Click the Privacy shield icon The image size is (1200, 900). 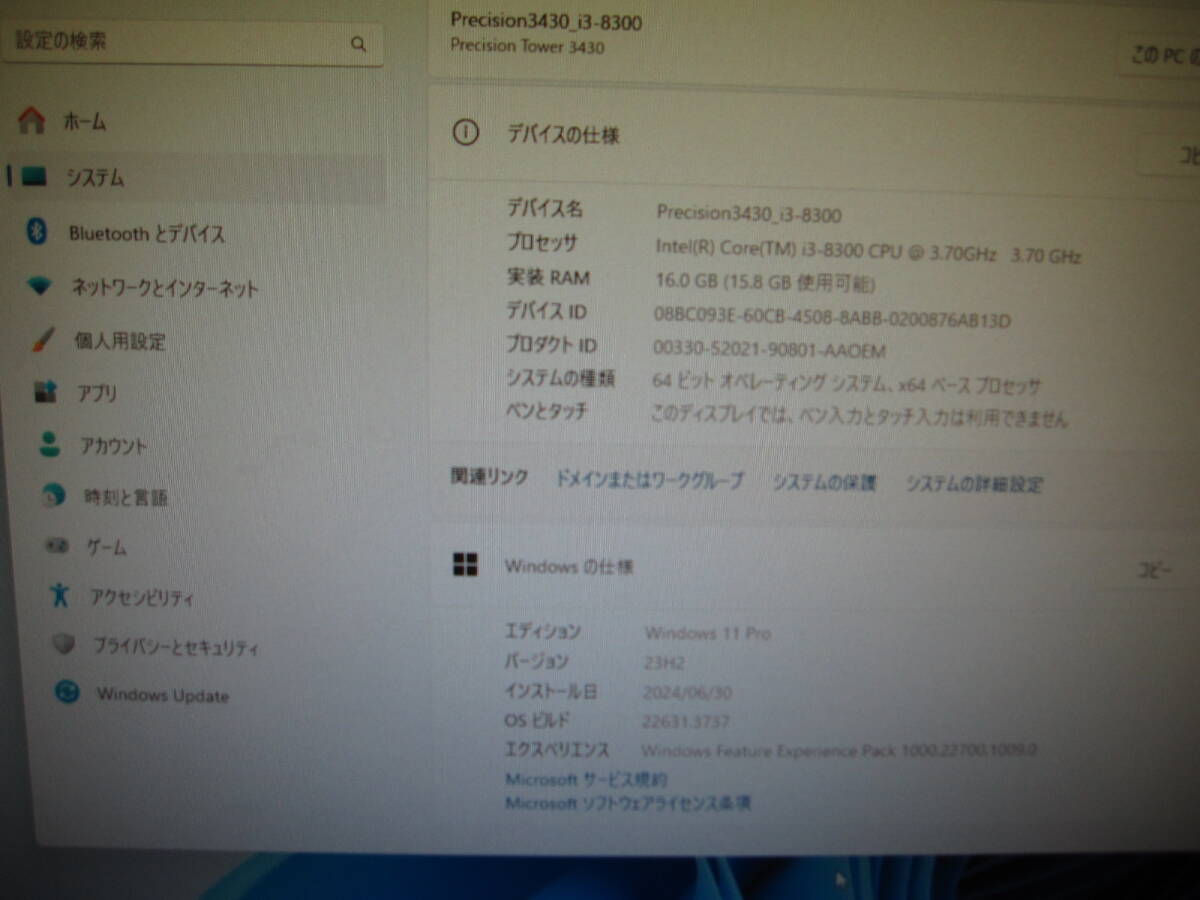click(64, 645)
